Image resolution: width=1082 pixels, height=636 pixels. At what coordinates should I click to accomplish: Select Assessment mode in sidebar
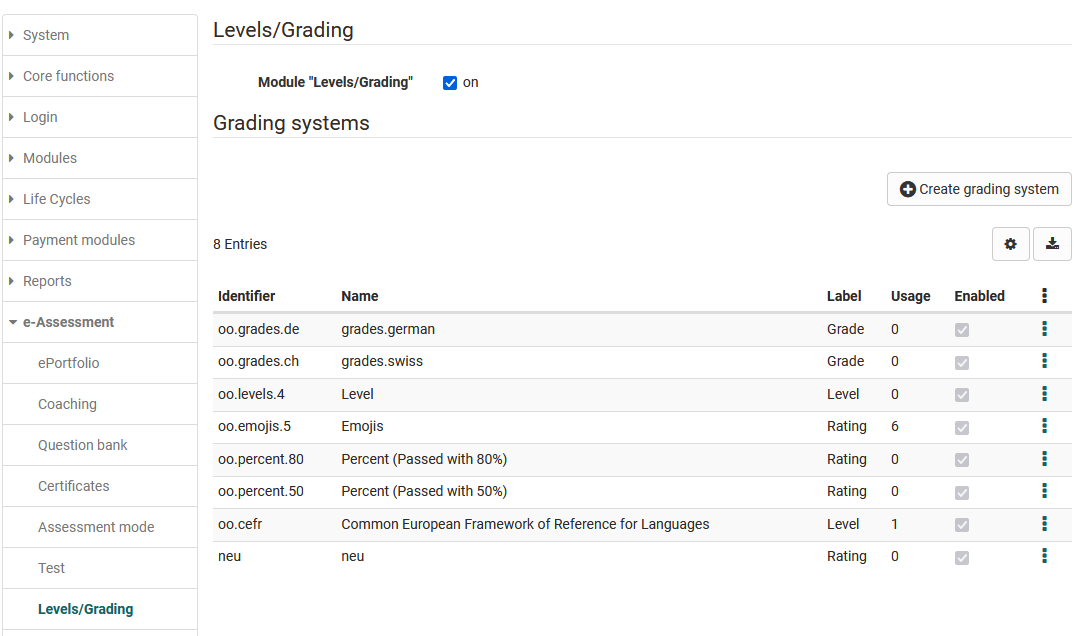coord(96,527)
